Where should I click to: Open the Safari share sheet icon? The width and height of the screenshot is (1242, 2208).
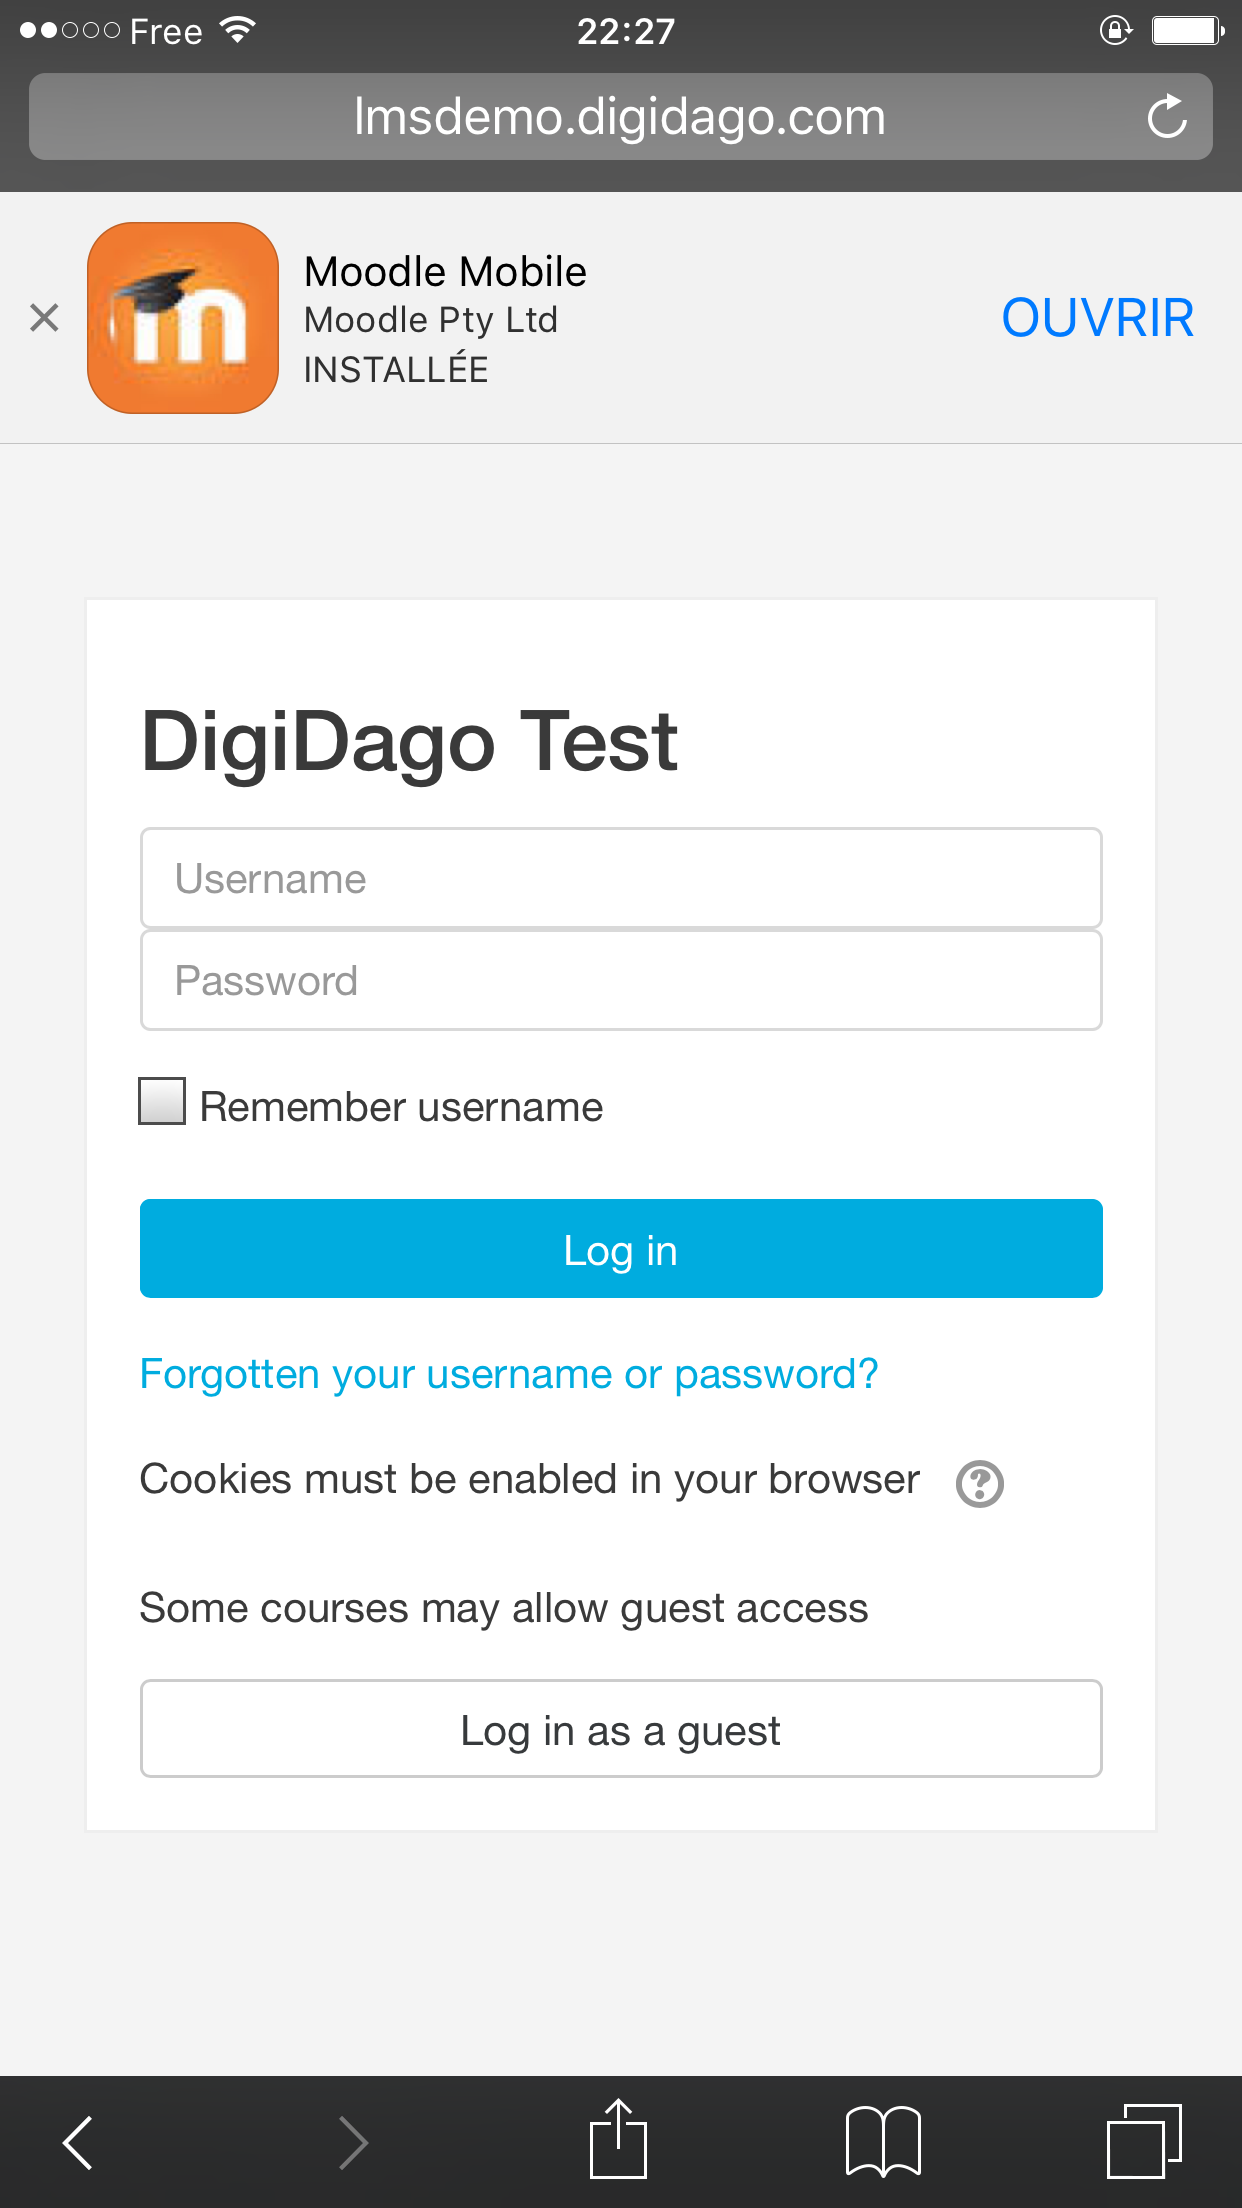pos(618,2138)
